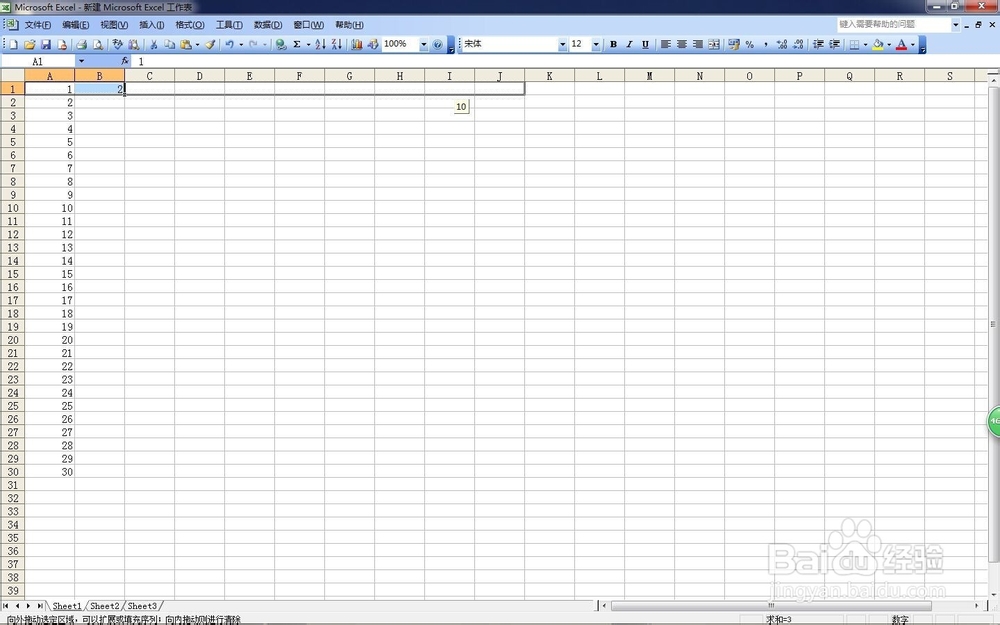1000x625 pixels.
Task: Switch to the Sheet2 tab
Action: 104,605
